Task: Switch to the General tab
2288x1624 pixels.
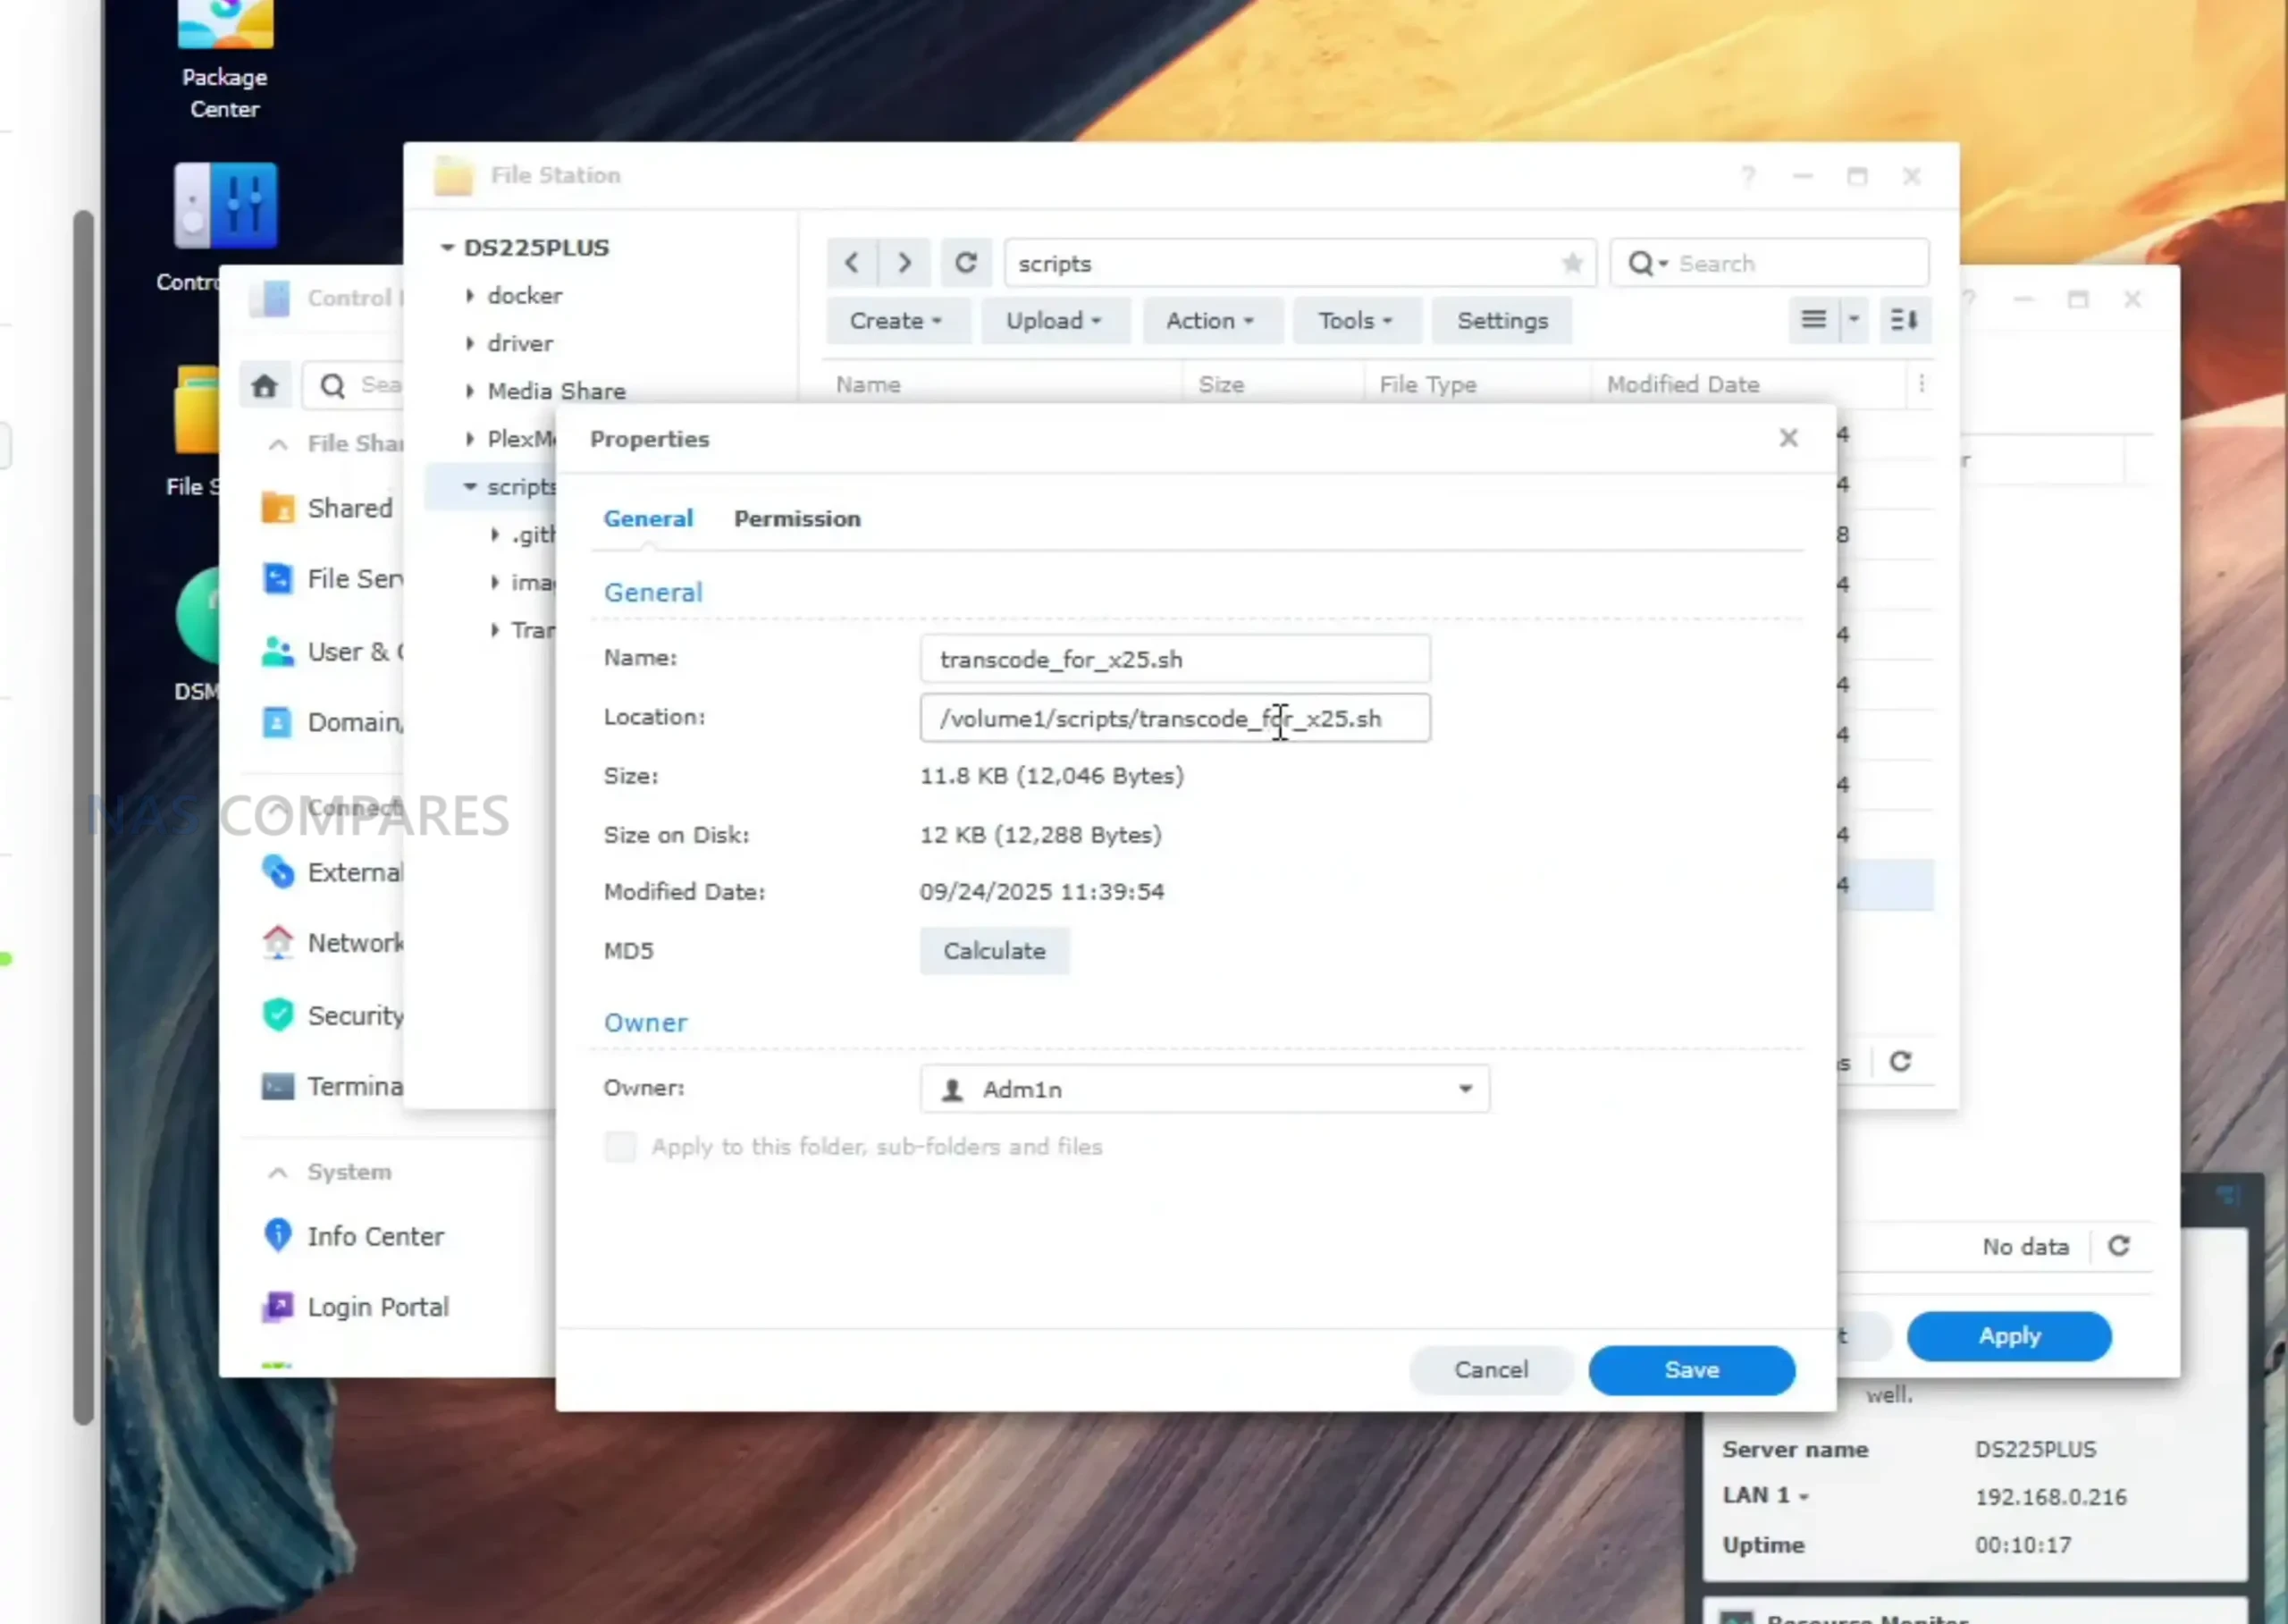Action: 648,519
